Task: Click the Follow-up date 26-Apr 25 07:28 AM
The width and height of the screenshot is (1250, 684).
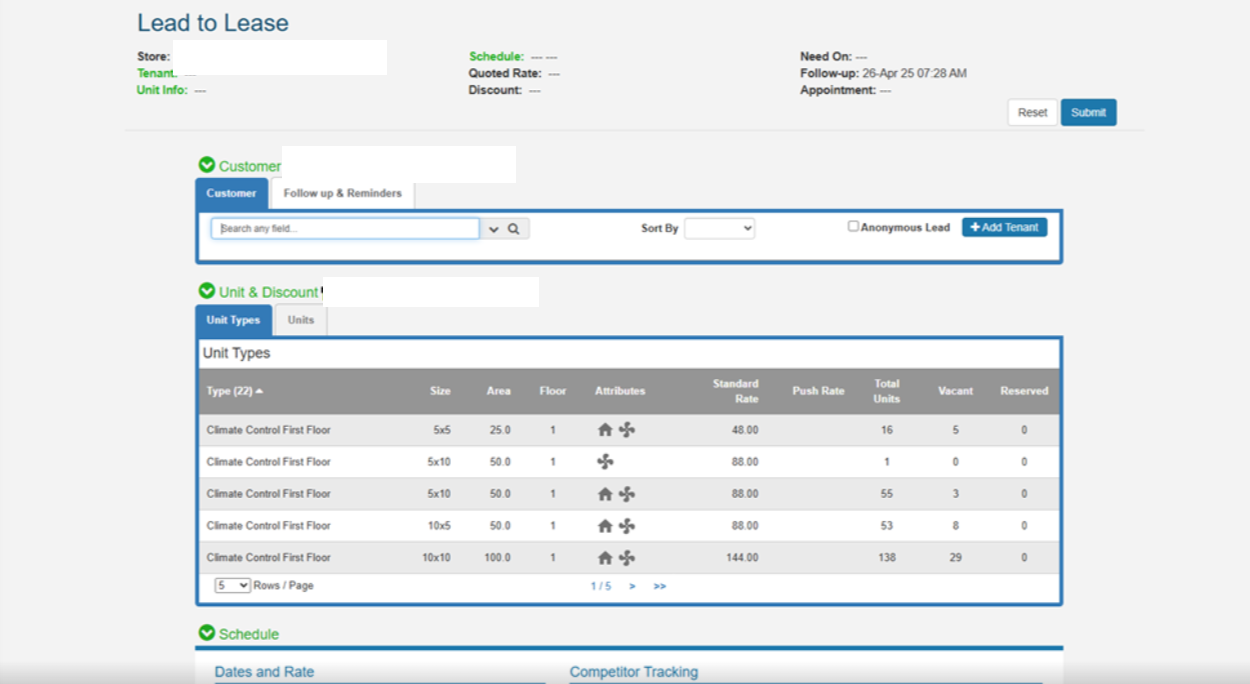Action: [914, 73]
